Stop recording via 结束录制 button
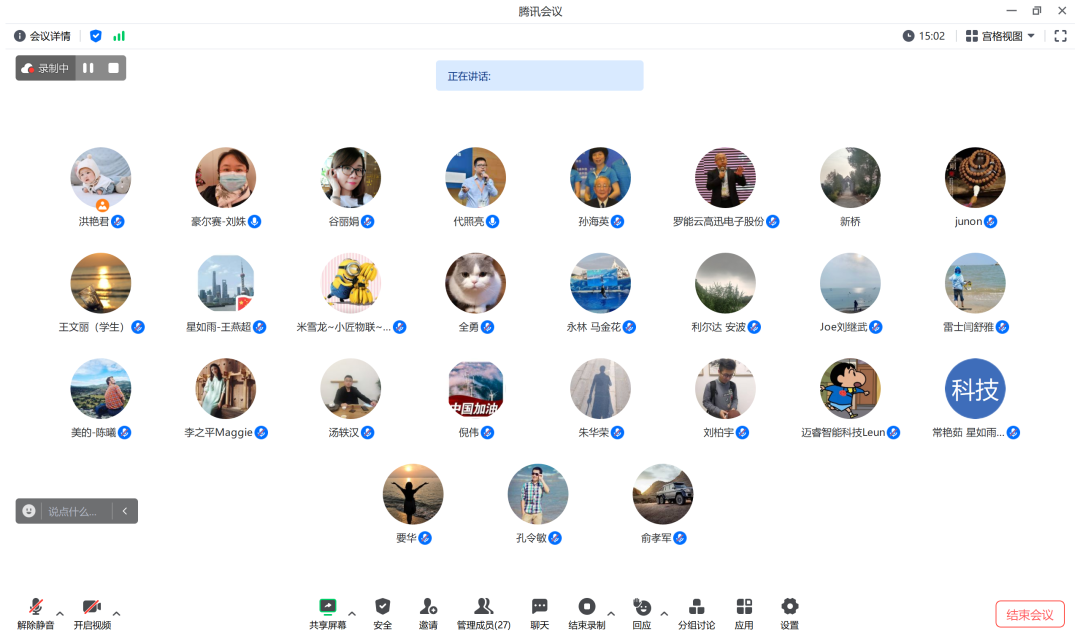This screenshot has width=1080, height=641. 586,613
